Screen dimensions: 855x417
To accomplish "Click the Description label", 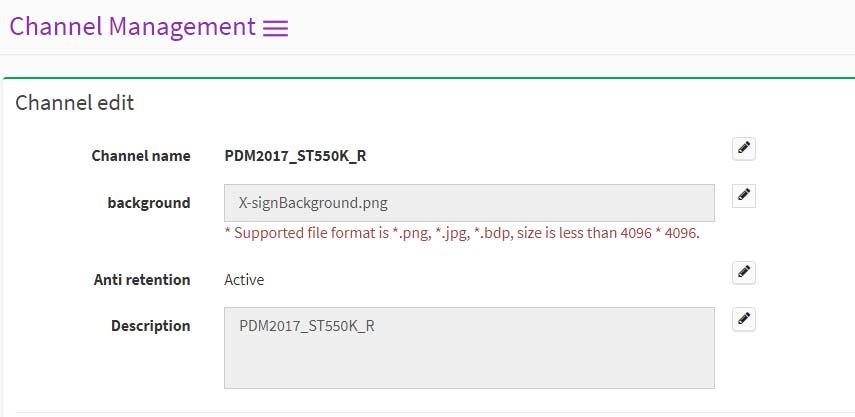I will (x=150, y=326).
